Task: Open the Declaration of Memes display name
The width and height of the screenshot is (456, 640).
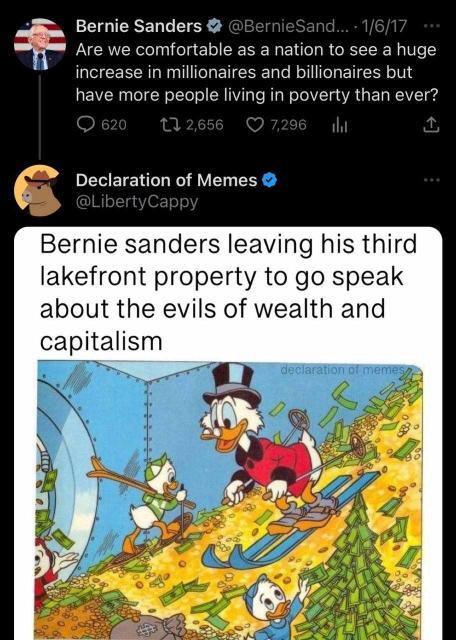Action: [167, 180]
